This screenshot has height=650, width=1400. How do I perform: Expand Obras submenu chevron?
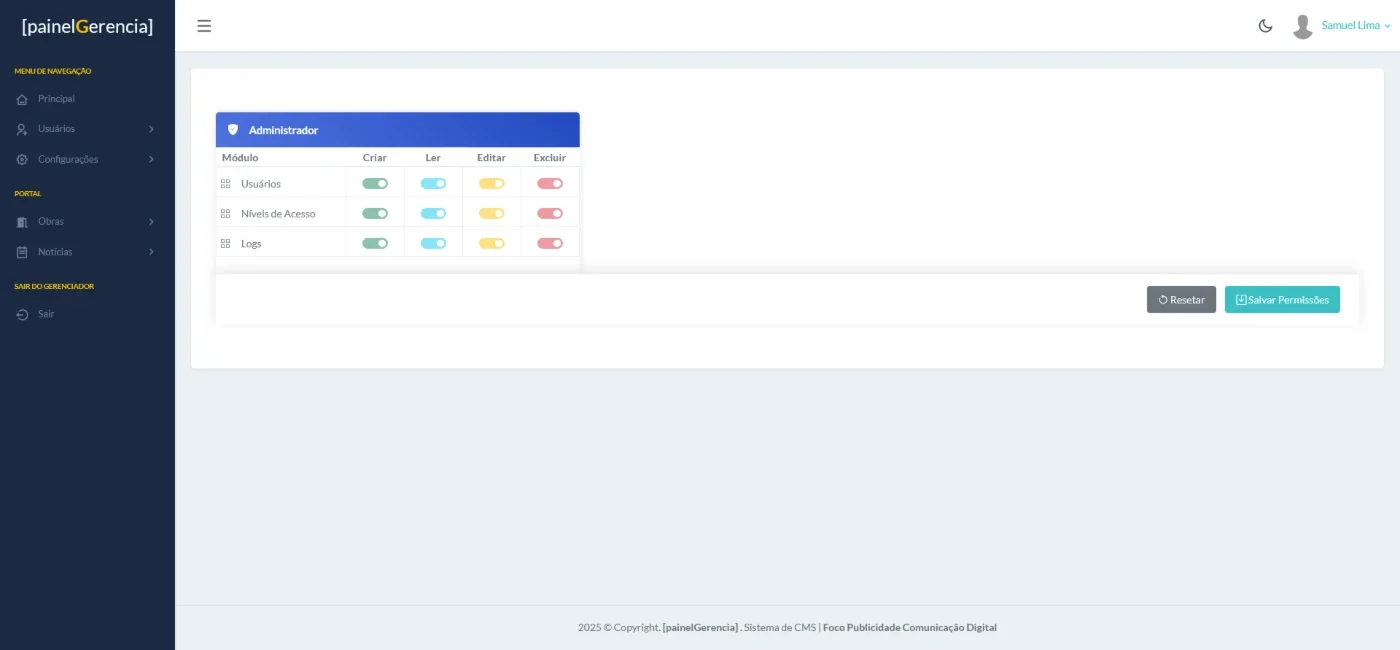[x=151, y=222]
